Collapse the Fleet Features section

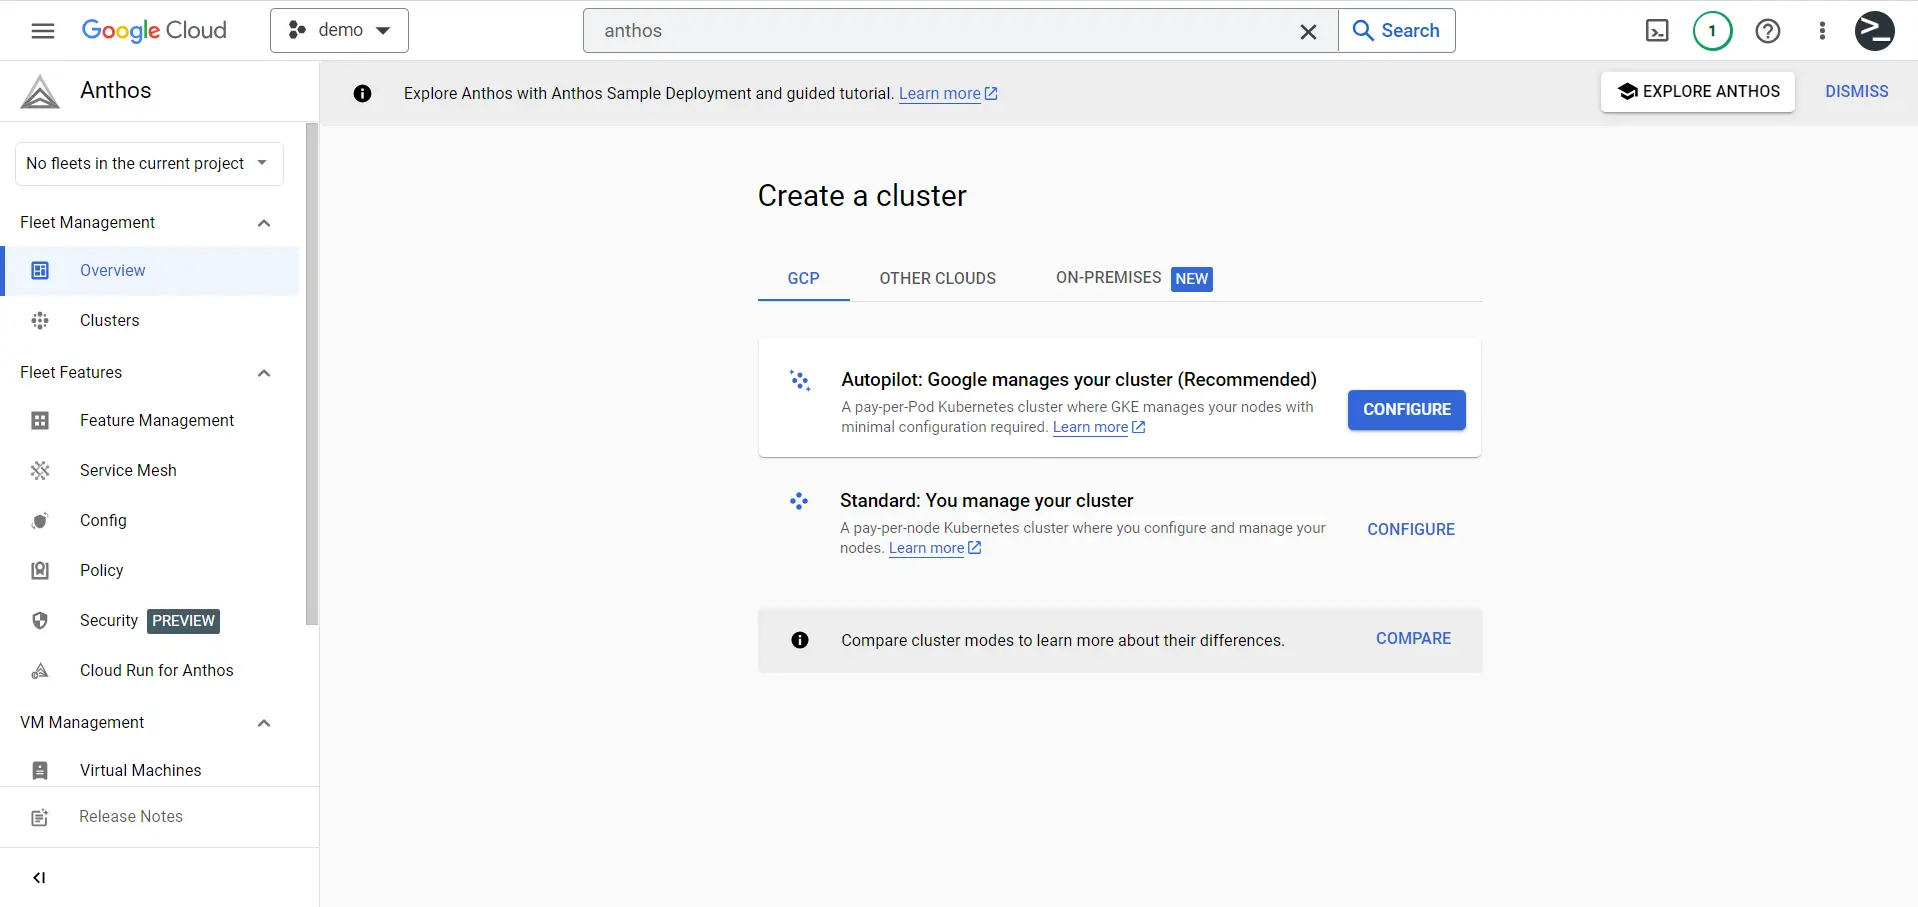[264, 373]
